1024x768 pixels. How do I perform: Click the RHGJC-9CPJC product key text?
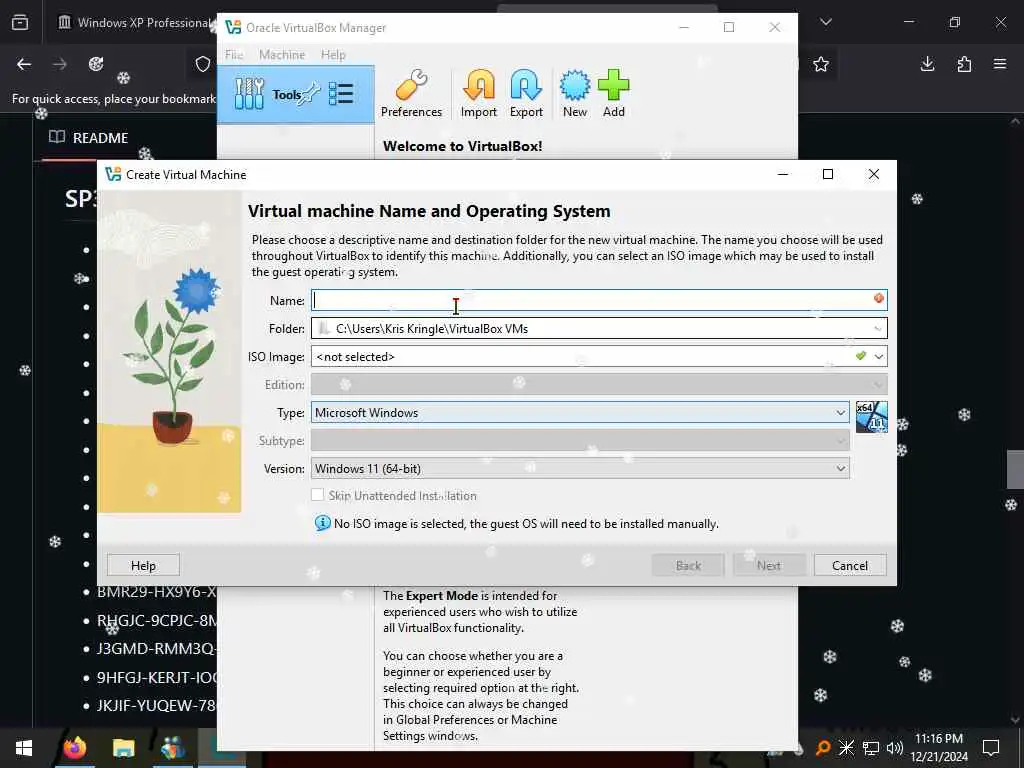[157, 620]
